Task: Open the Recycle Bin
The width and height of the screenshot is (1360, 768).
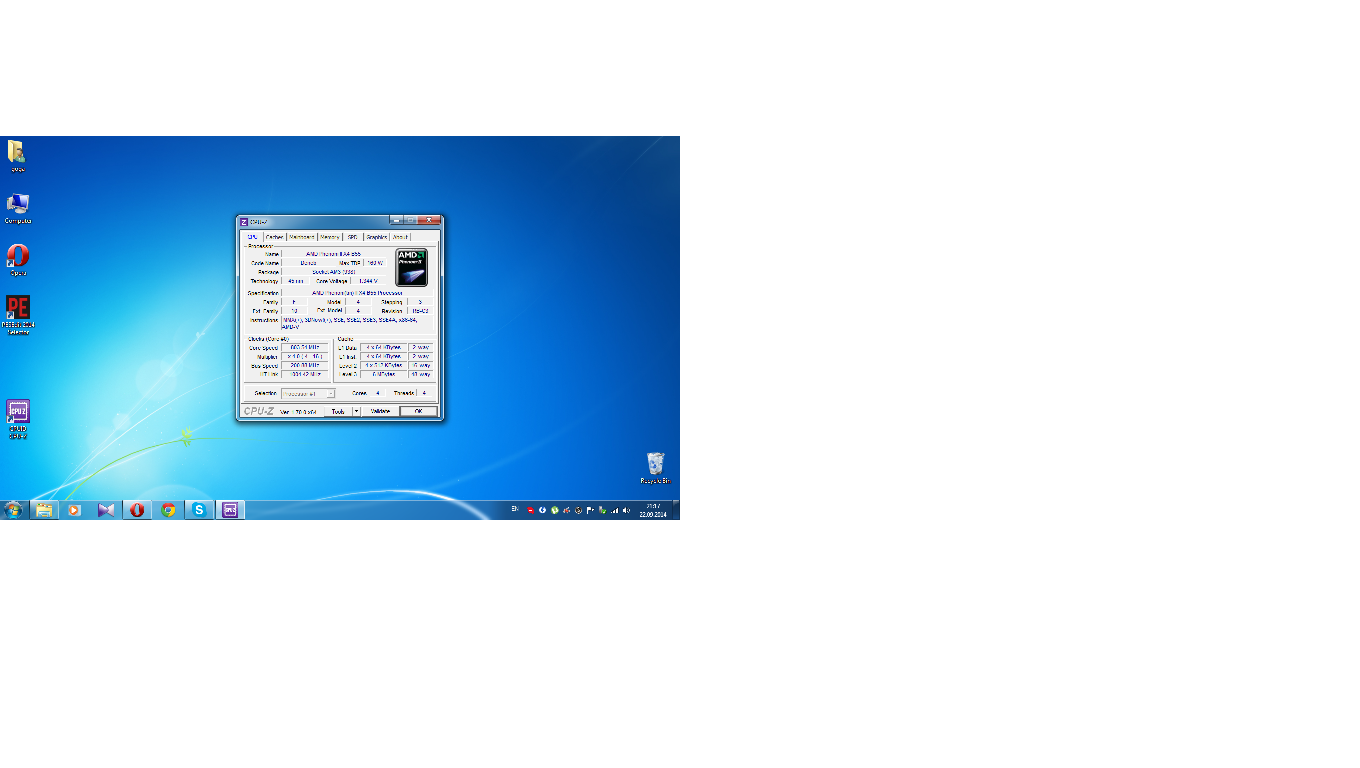Action: 656,468
